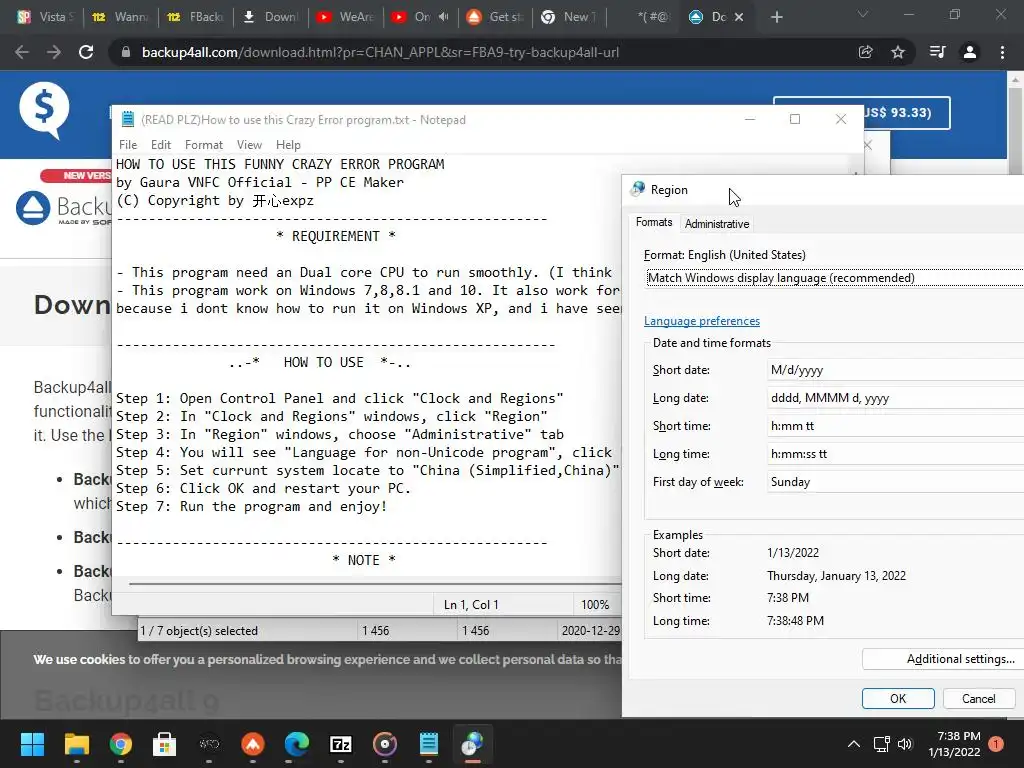This screenshot has width=1024, height=768.
Task: Click the Region dialog title icon
Action: [x=638, y=189]
